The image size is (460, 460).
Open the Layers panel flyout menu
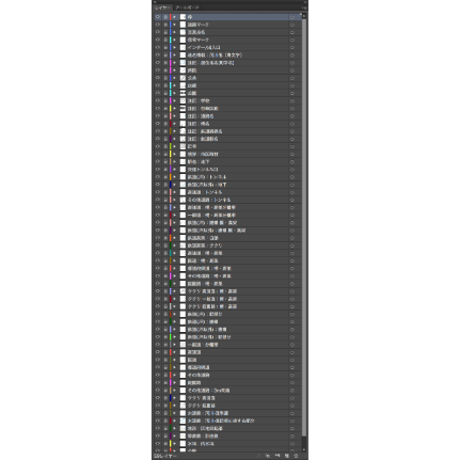click(304, 7)
